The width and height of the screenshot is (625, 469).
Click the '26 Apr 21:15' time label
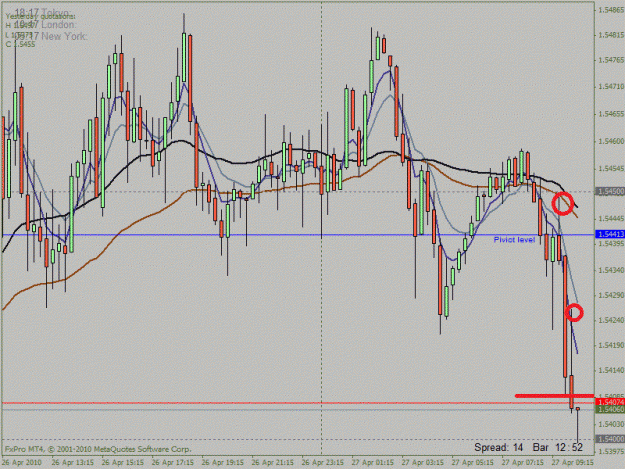tap(273, 463)
